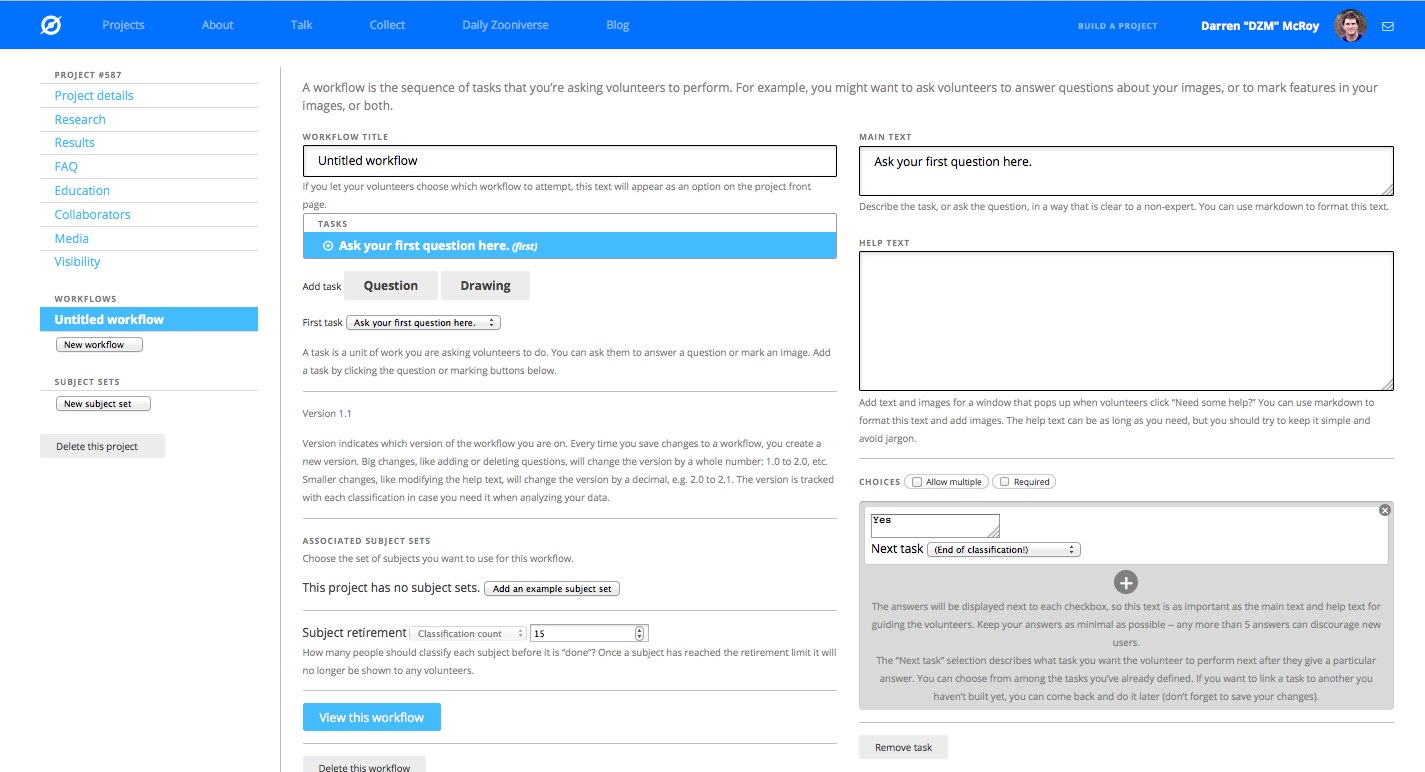Click the Zooniverse logo icon

[51, 25]
